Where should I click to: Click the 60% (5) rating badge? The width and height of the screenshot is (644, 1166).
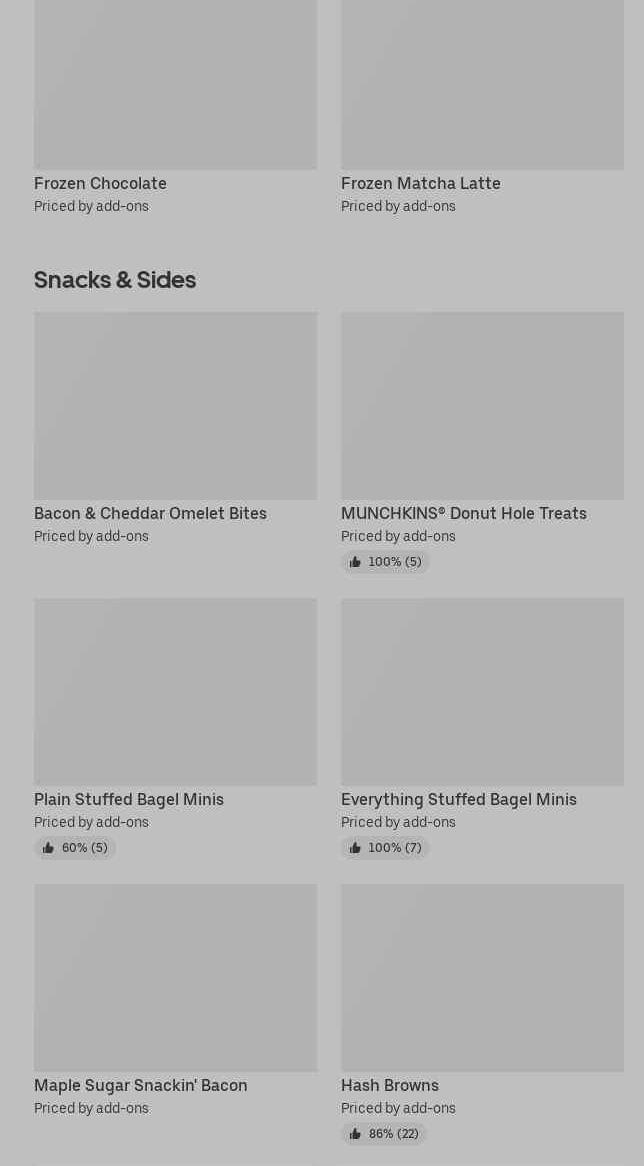pos(75,848)
